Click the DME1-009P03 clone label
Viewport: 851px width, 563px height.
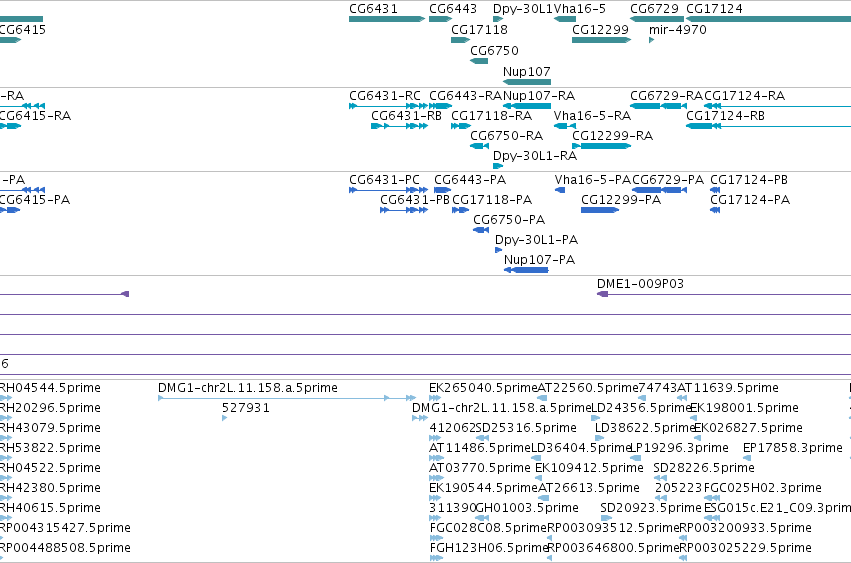[640, 284]
